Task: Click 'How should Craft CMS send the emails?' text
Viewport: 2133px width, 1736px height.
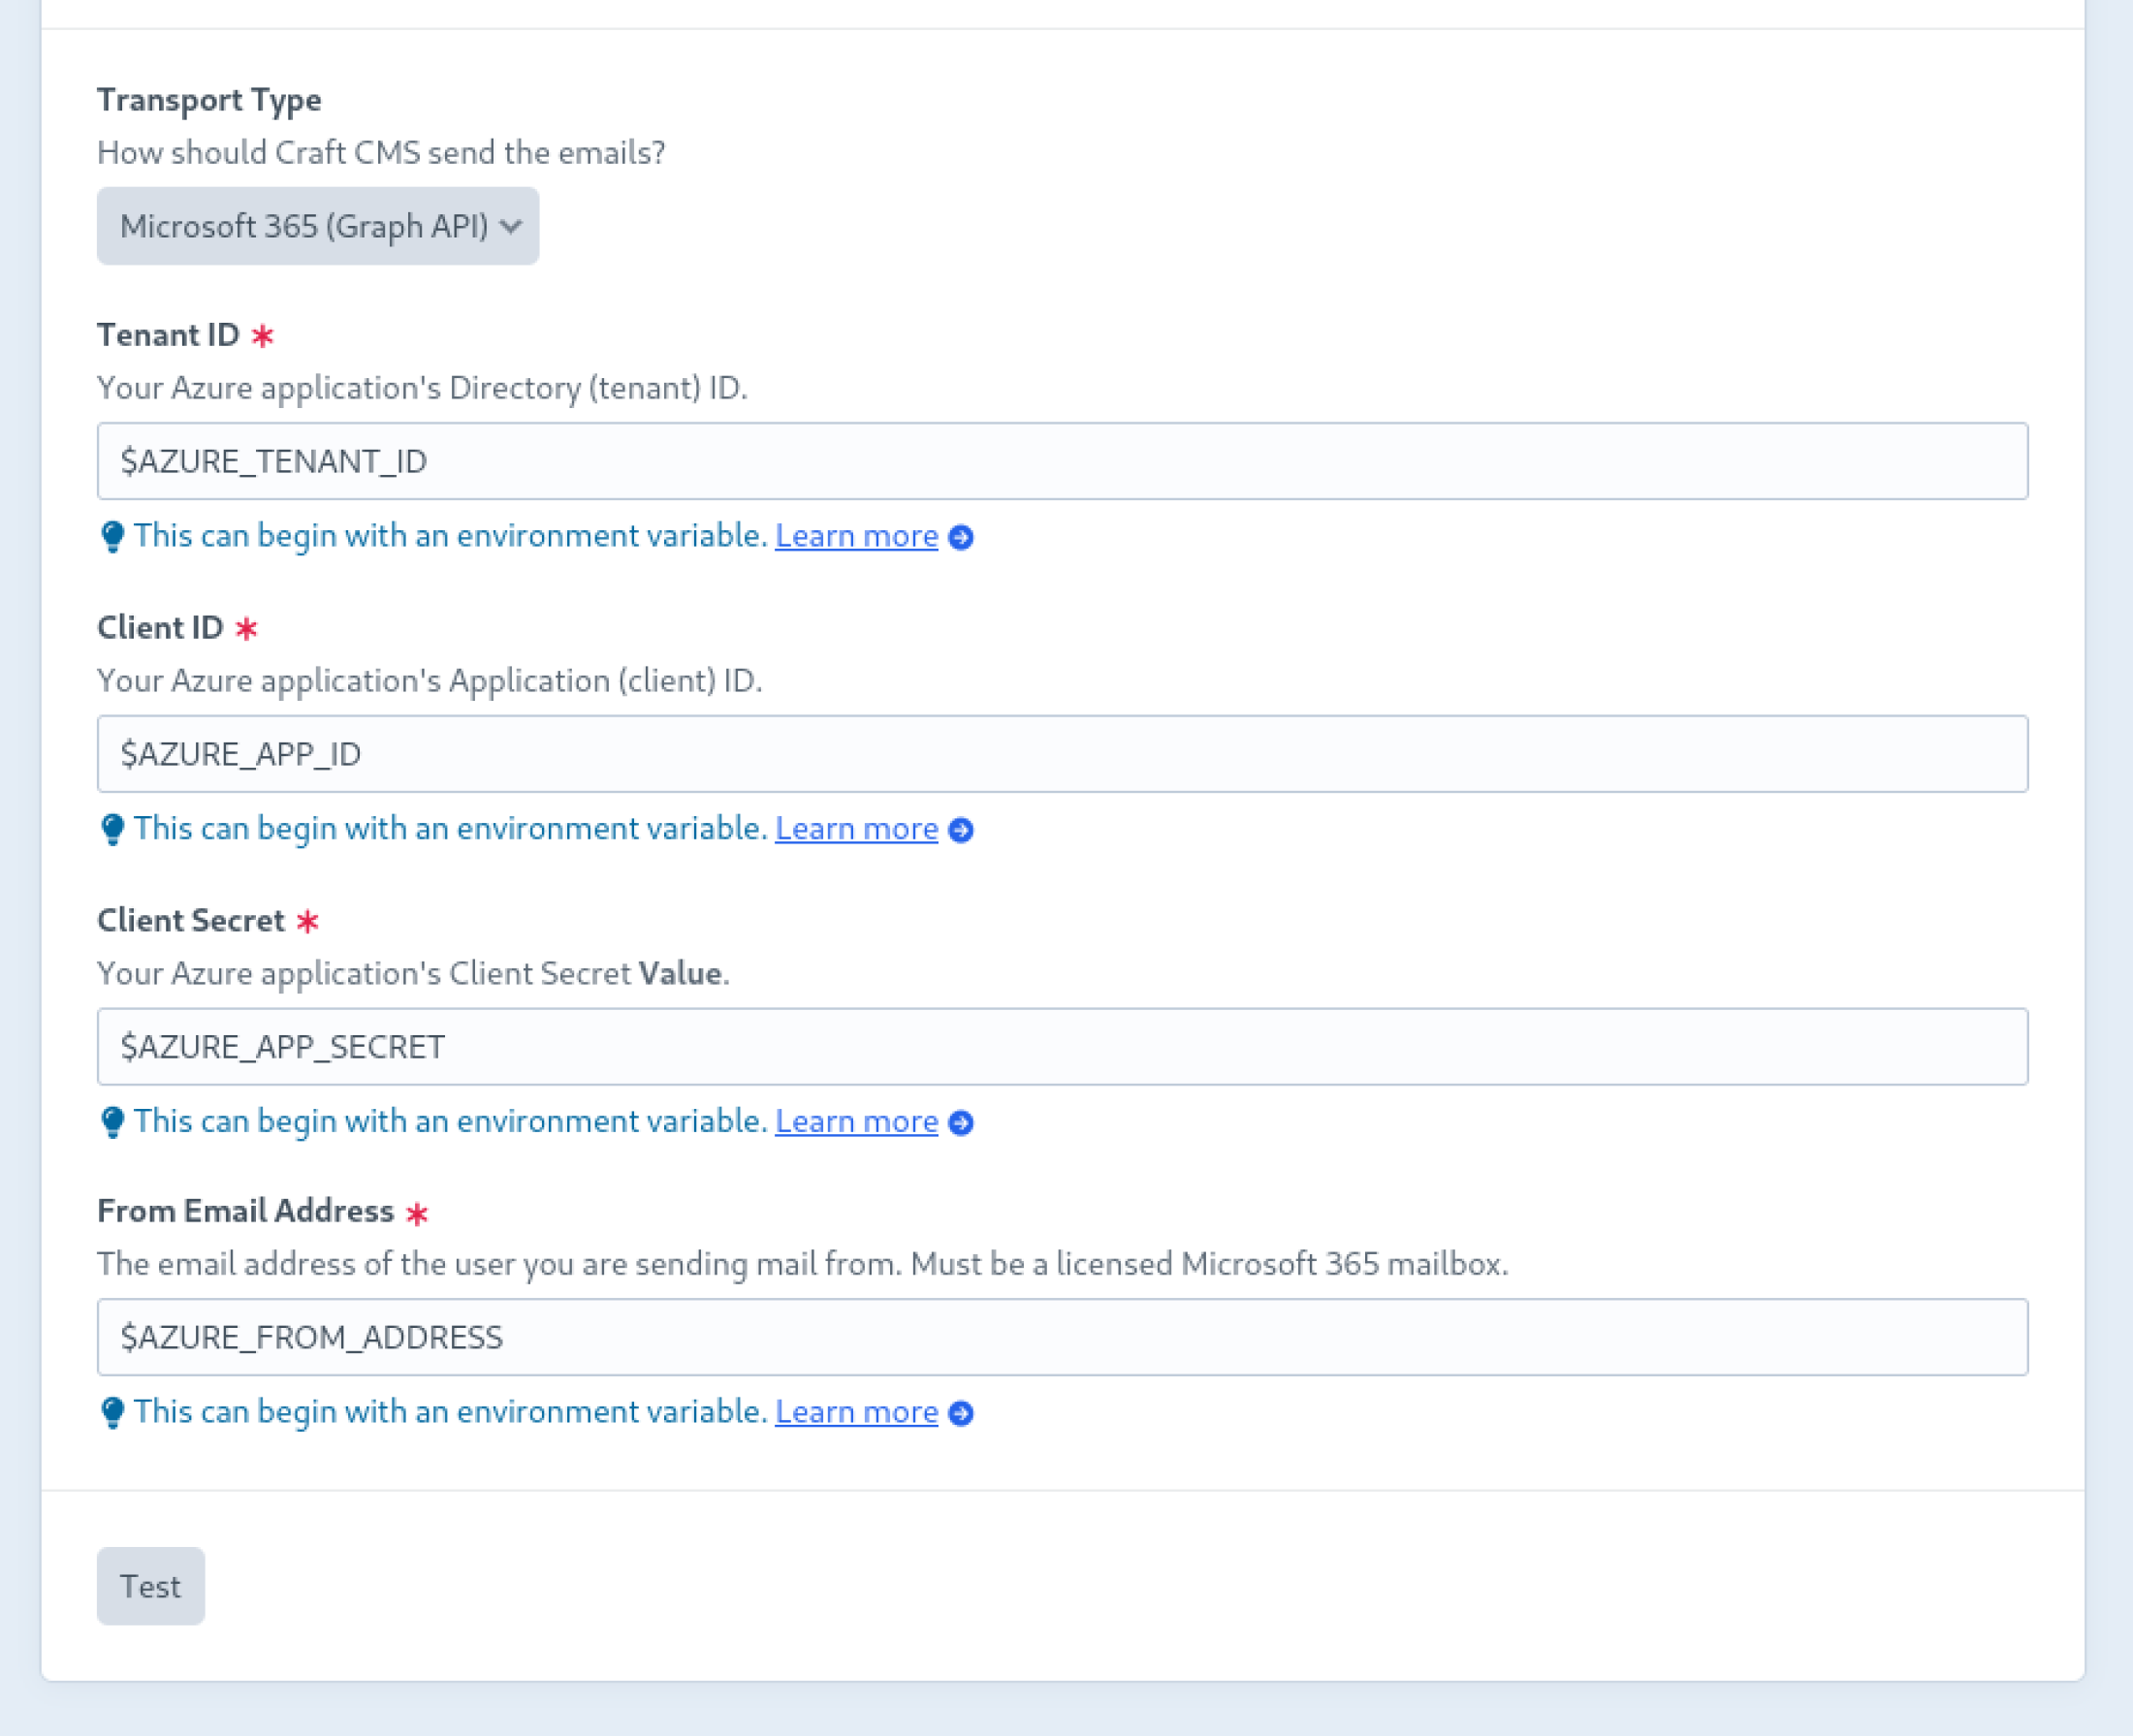Action: 381,153
